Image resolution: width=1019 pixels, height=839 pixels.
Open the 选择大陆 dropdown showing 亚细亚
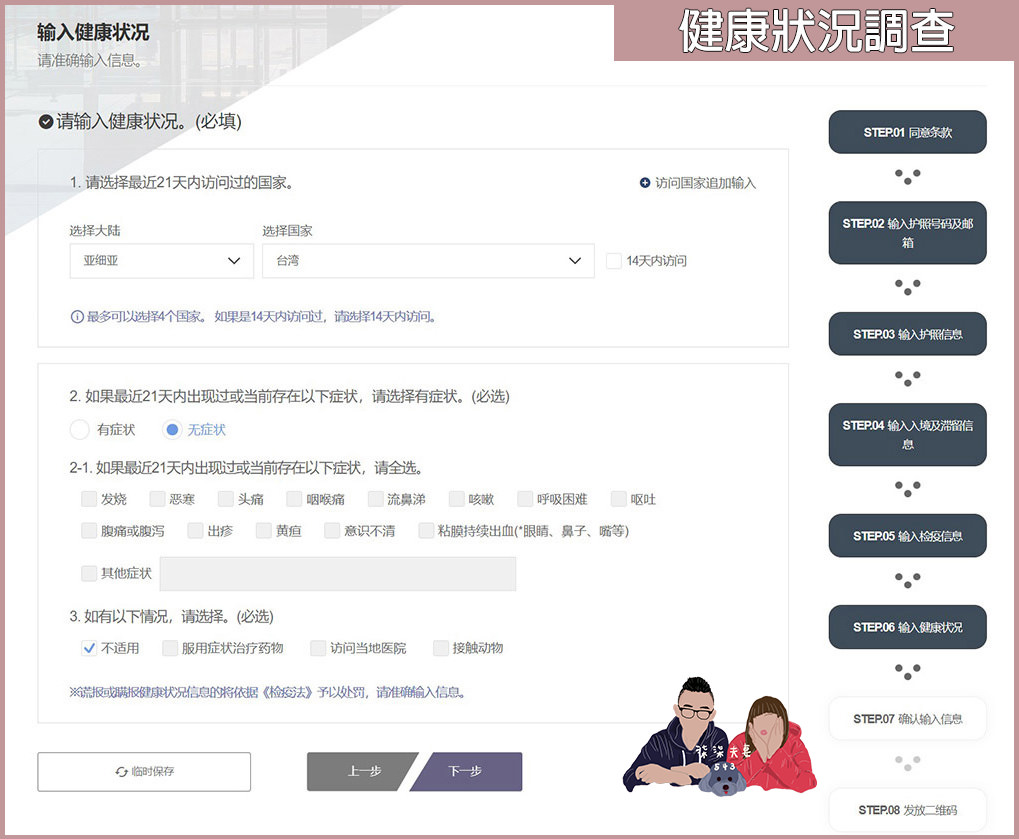click(x=161, y=261)
